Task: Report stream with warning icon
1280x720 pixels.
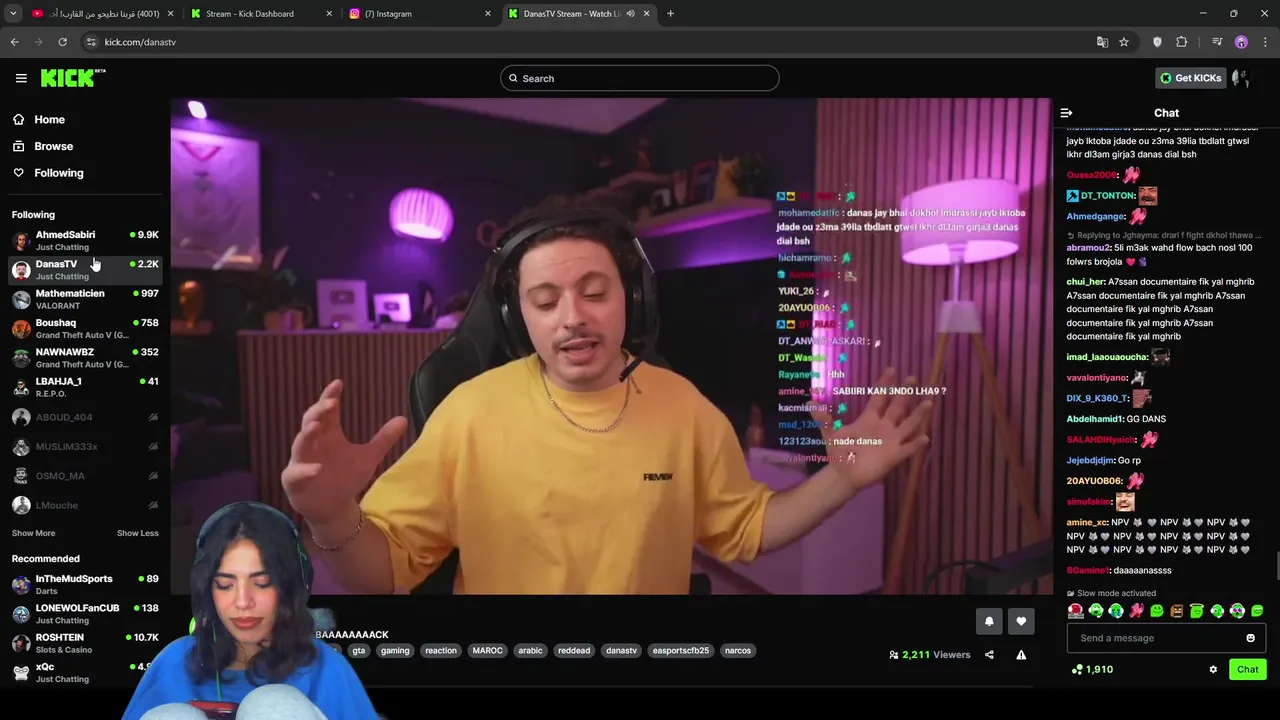Action: pyautogui.click(x=1021, y=655)
